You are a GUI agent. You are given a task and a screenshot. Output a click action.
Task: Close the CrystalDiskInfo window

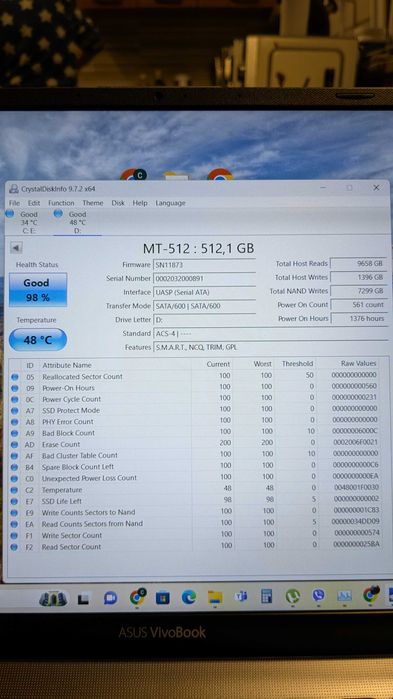pyautogui.click(x=376, y=188)
